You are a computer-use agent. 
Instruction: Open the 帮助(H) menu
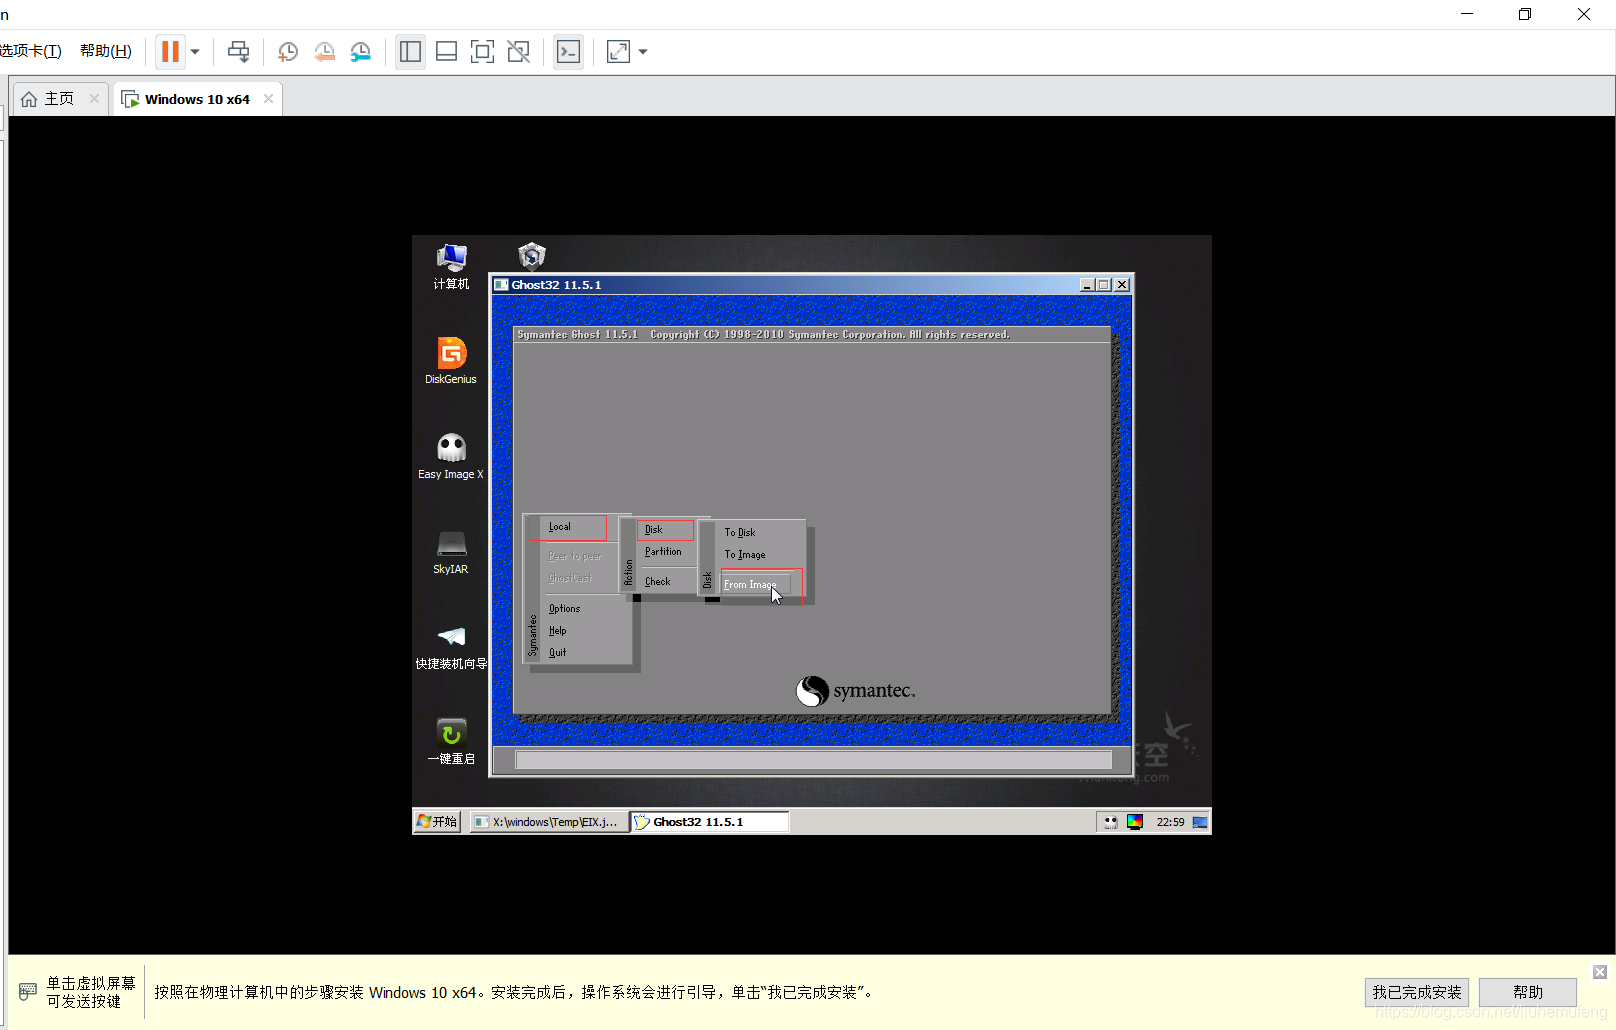(x=106, y=51)
